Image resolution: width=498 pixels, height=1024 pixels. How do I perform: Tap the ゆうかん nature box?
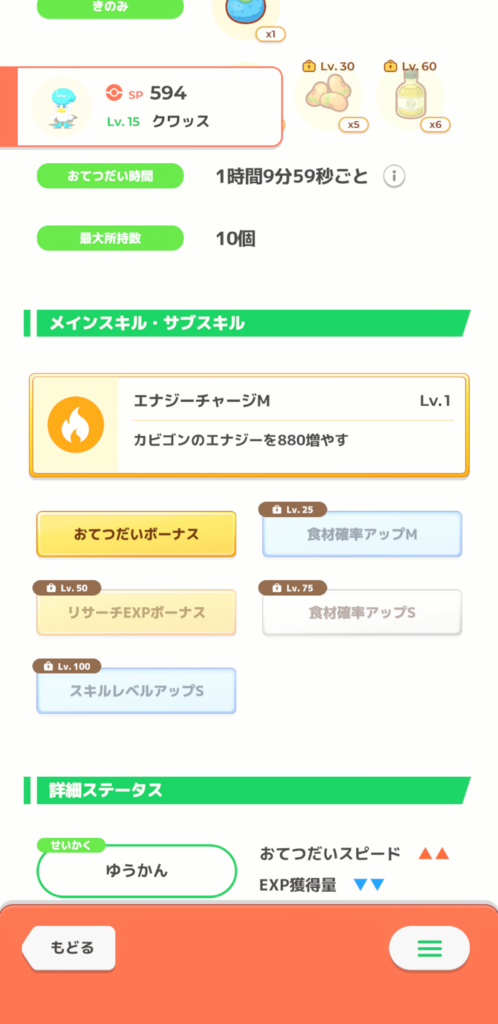(136, 871)
